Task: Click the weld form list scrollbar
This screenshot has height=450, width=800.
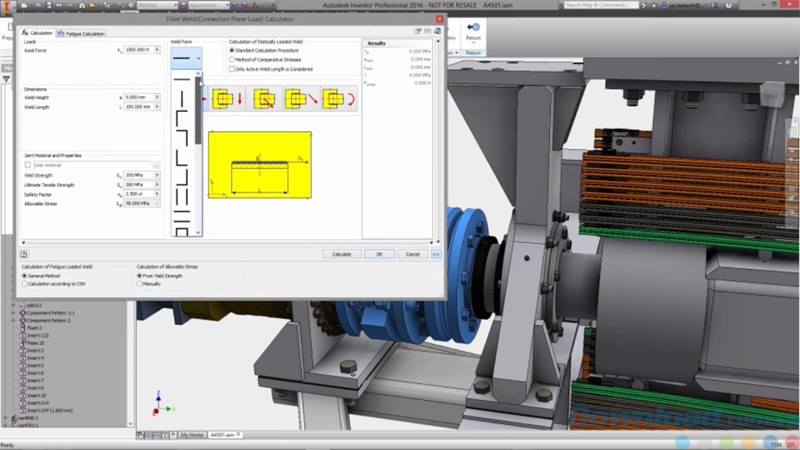Action: tap(199, 150)
